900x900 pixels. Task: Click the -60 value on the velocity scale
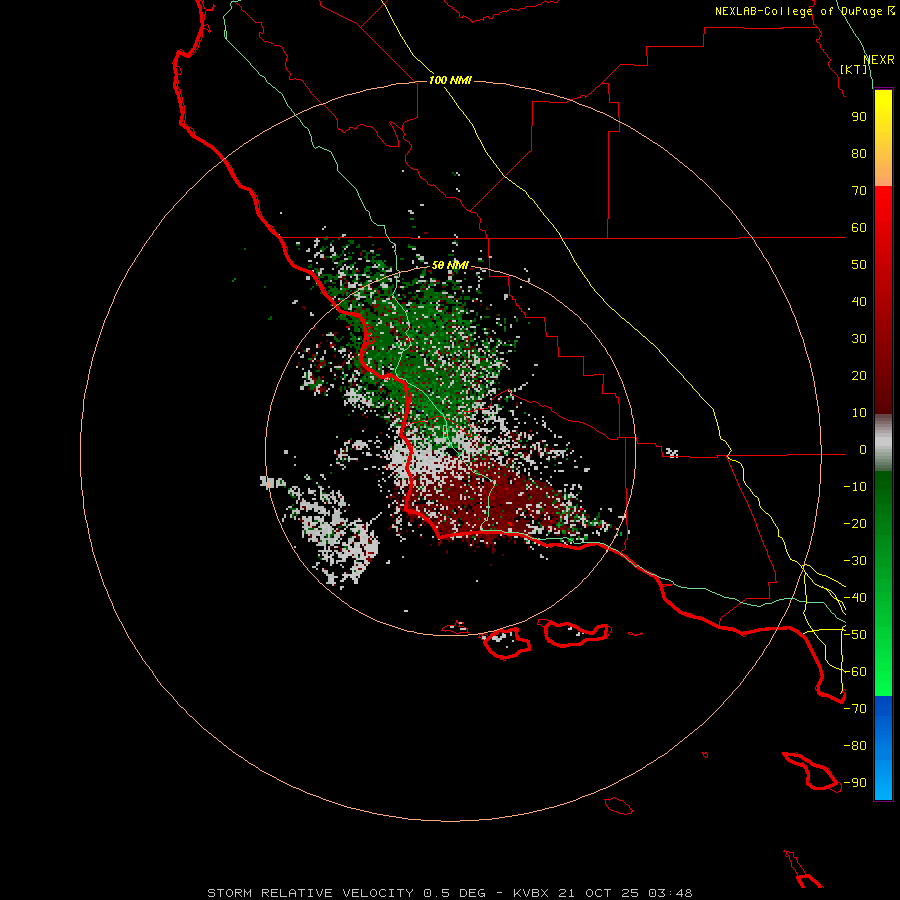coord(855,672)
